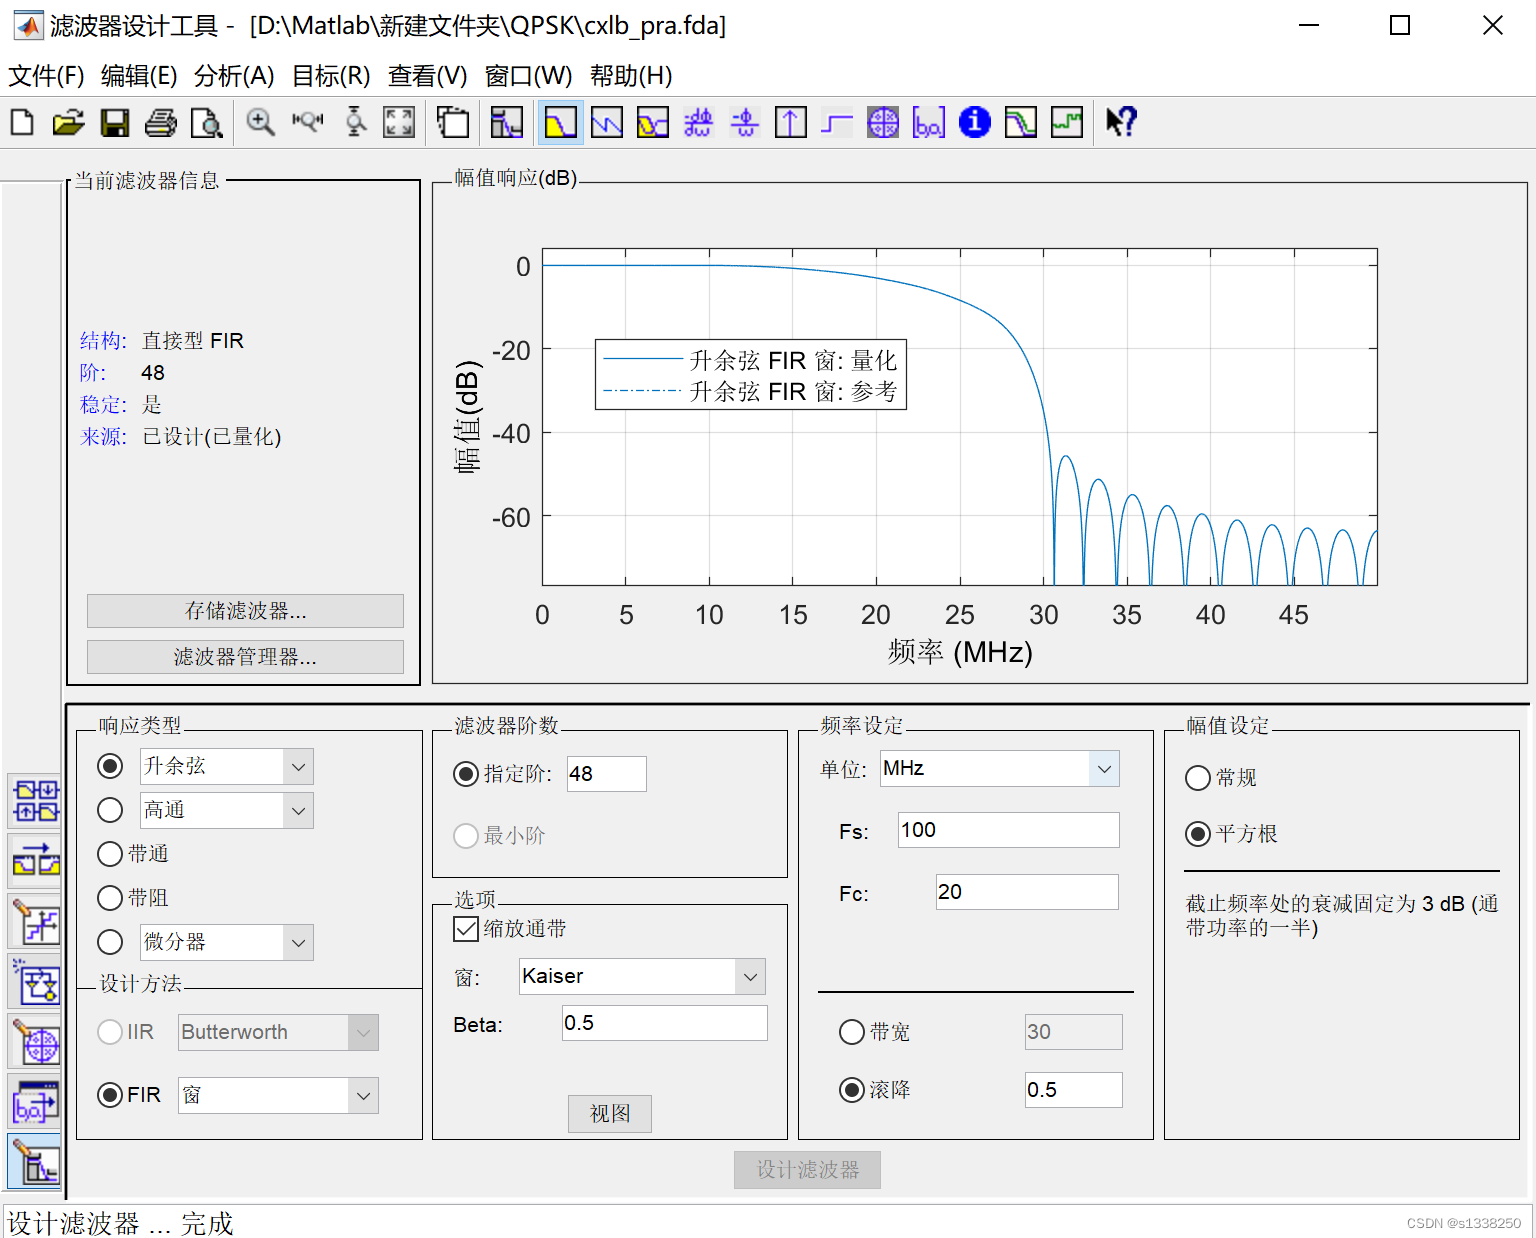Image resolution: width=1536 pixels, height=1238 pixels.
Task: Display the Step Response icon
Action: (837, 123)
